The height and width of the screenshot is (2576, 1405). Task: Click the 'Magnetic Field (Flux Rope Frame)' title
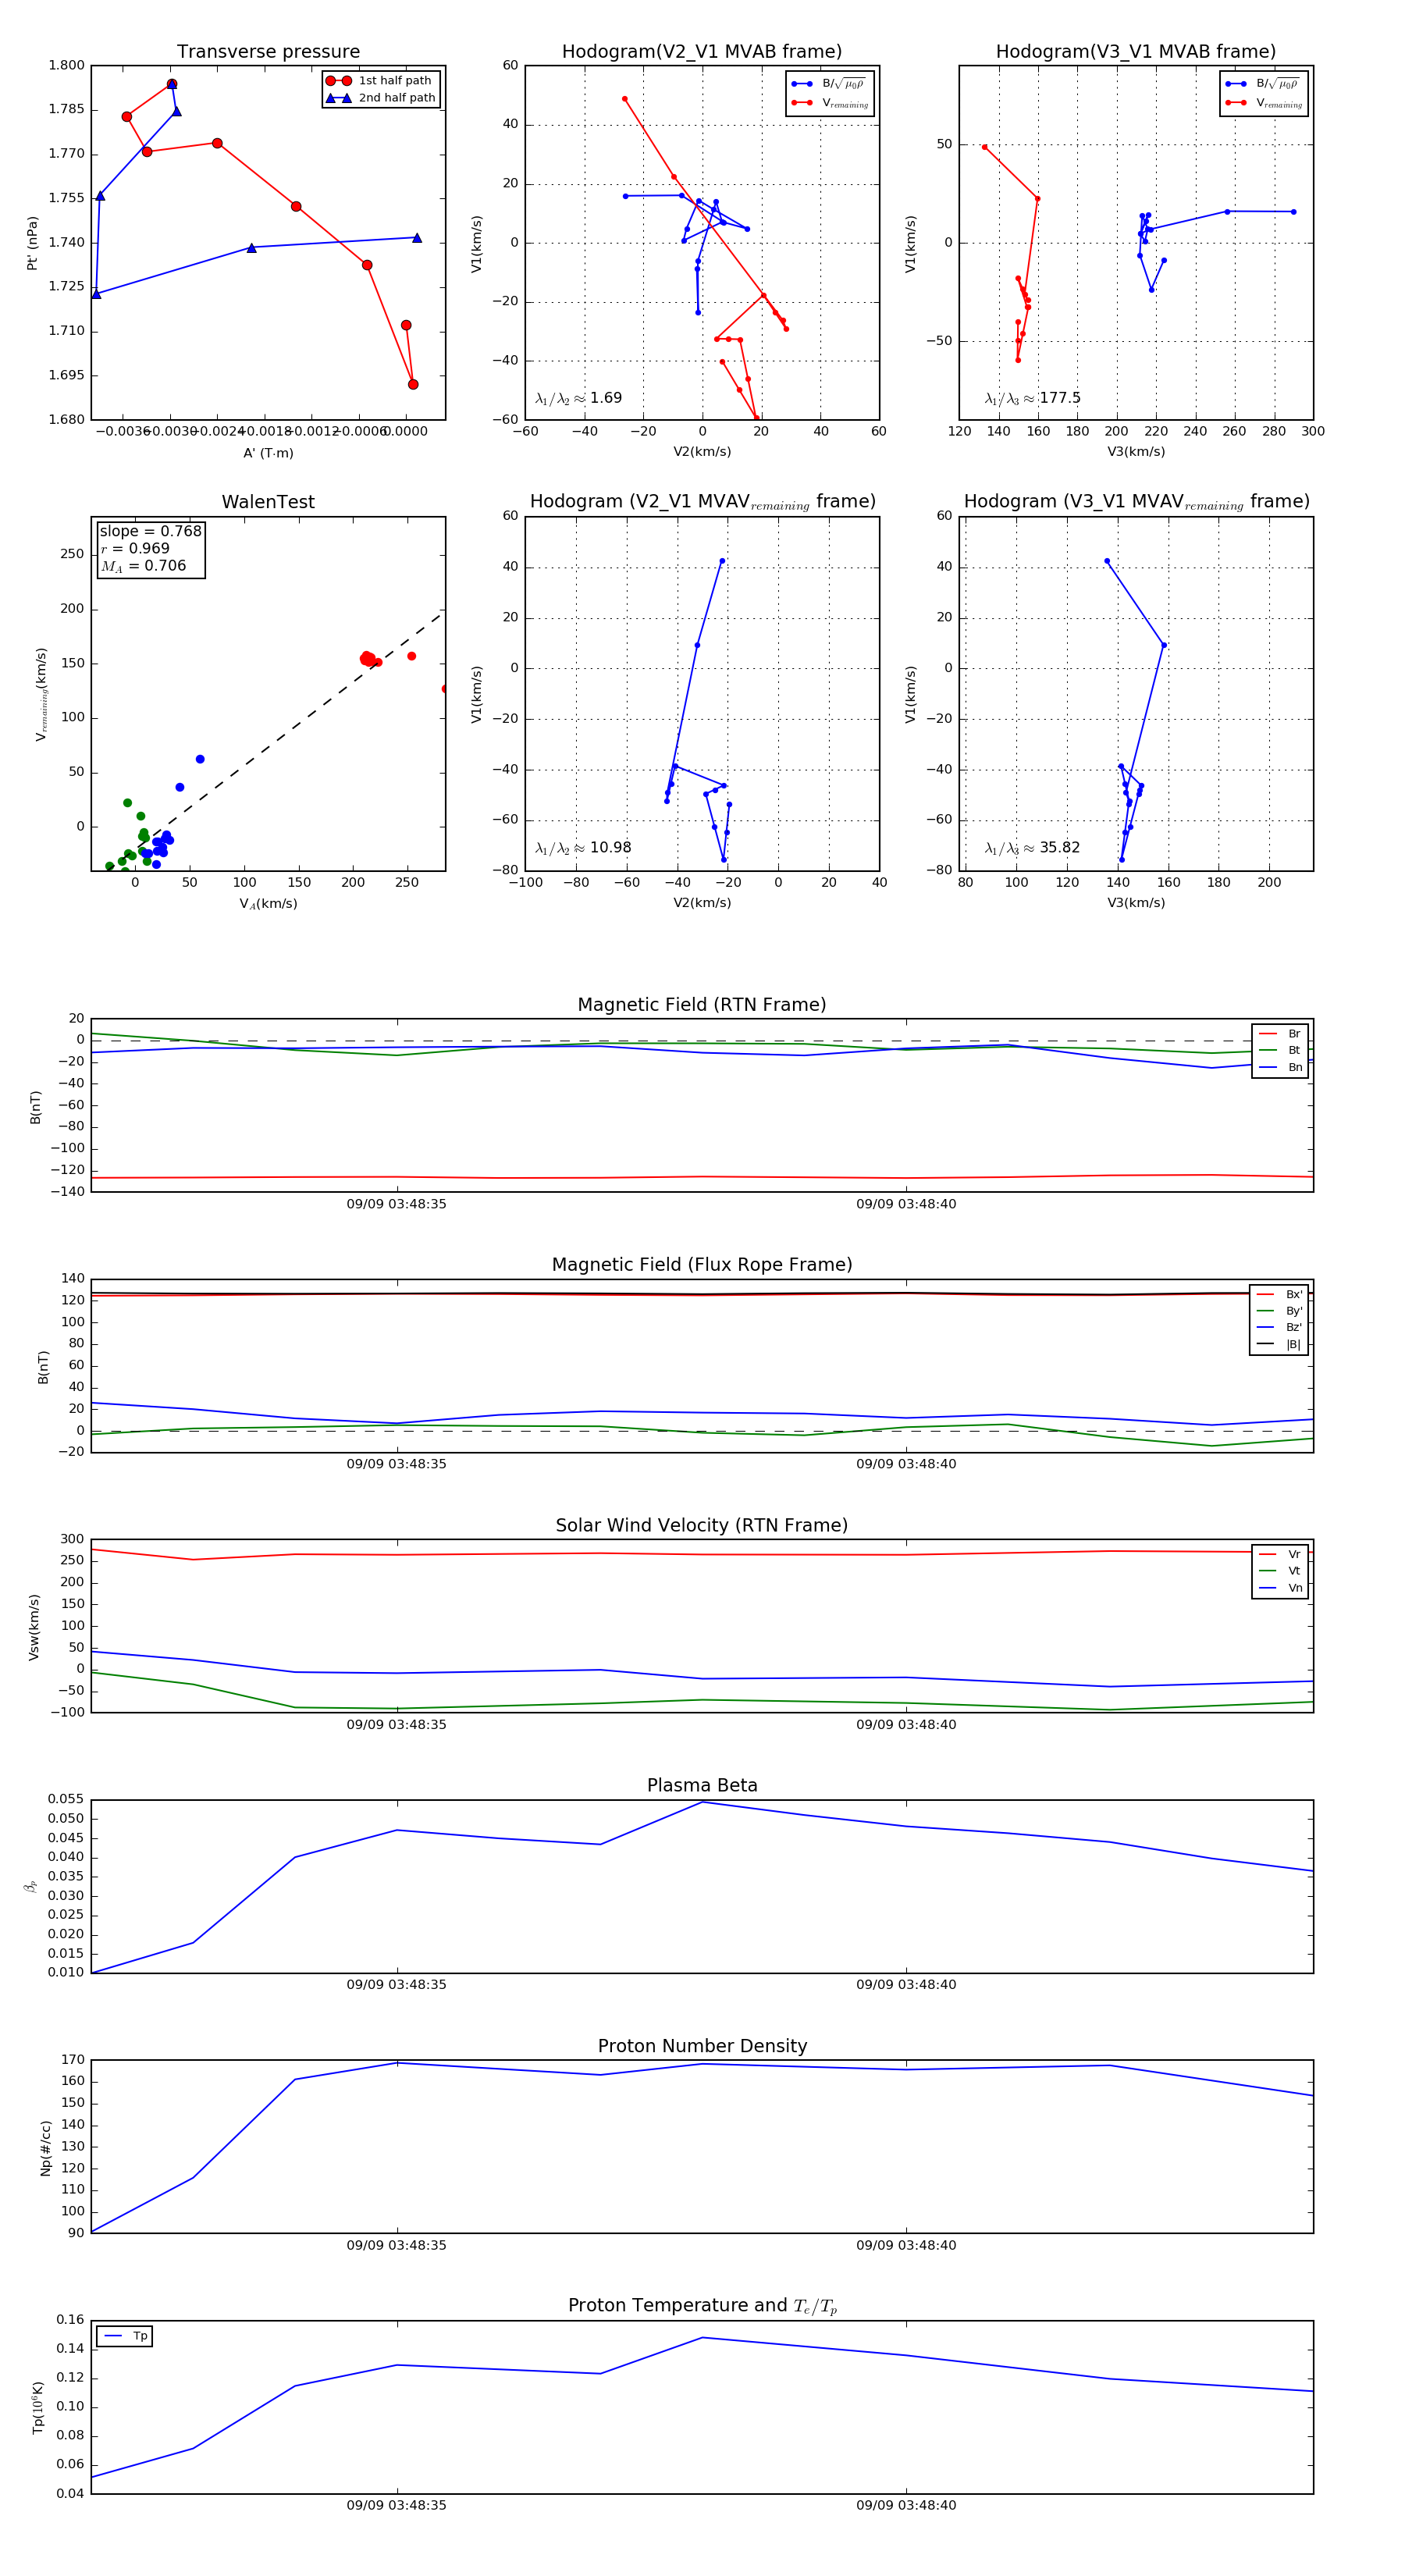tap(702, 1265)
